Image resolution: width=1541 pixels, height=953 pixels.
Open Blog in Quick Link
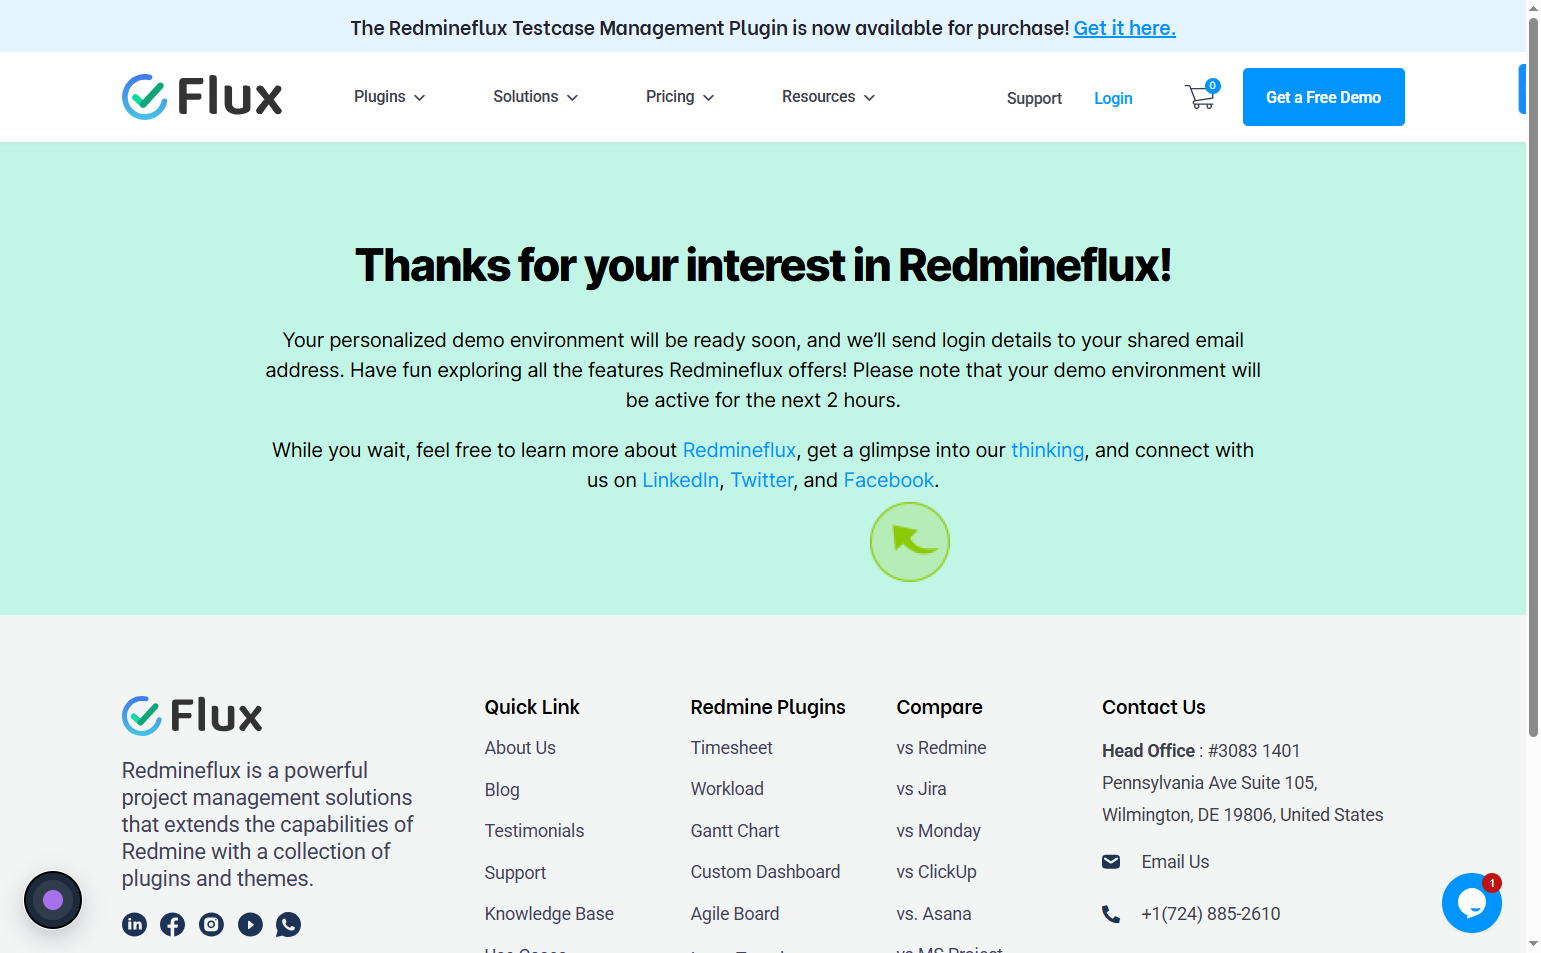point(502,790)
